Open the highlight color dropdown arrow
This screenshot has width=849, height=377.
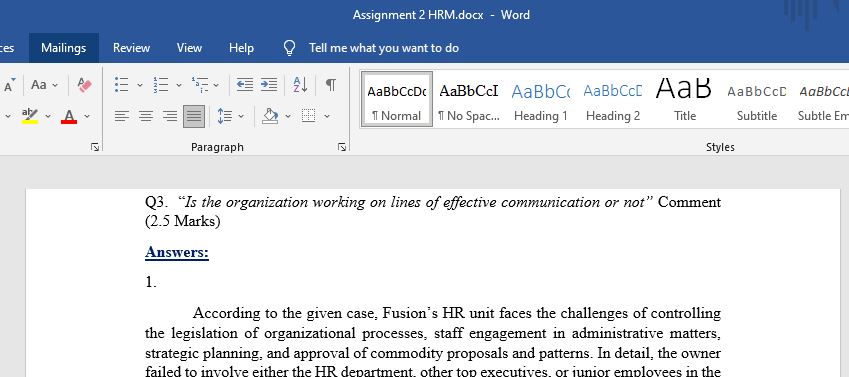tap(48, 116)
